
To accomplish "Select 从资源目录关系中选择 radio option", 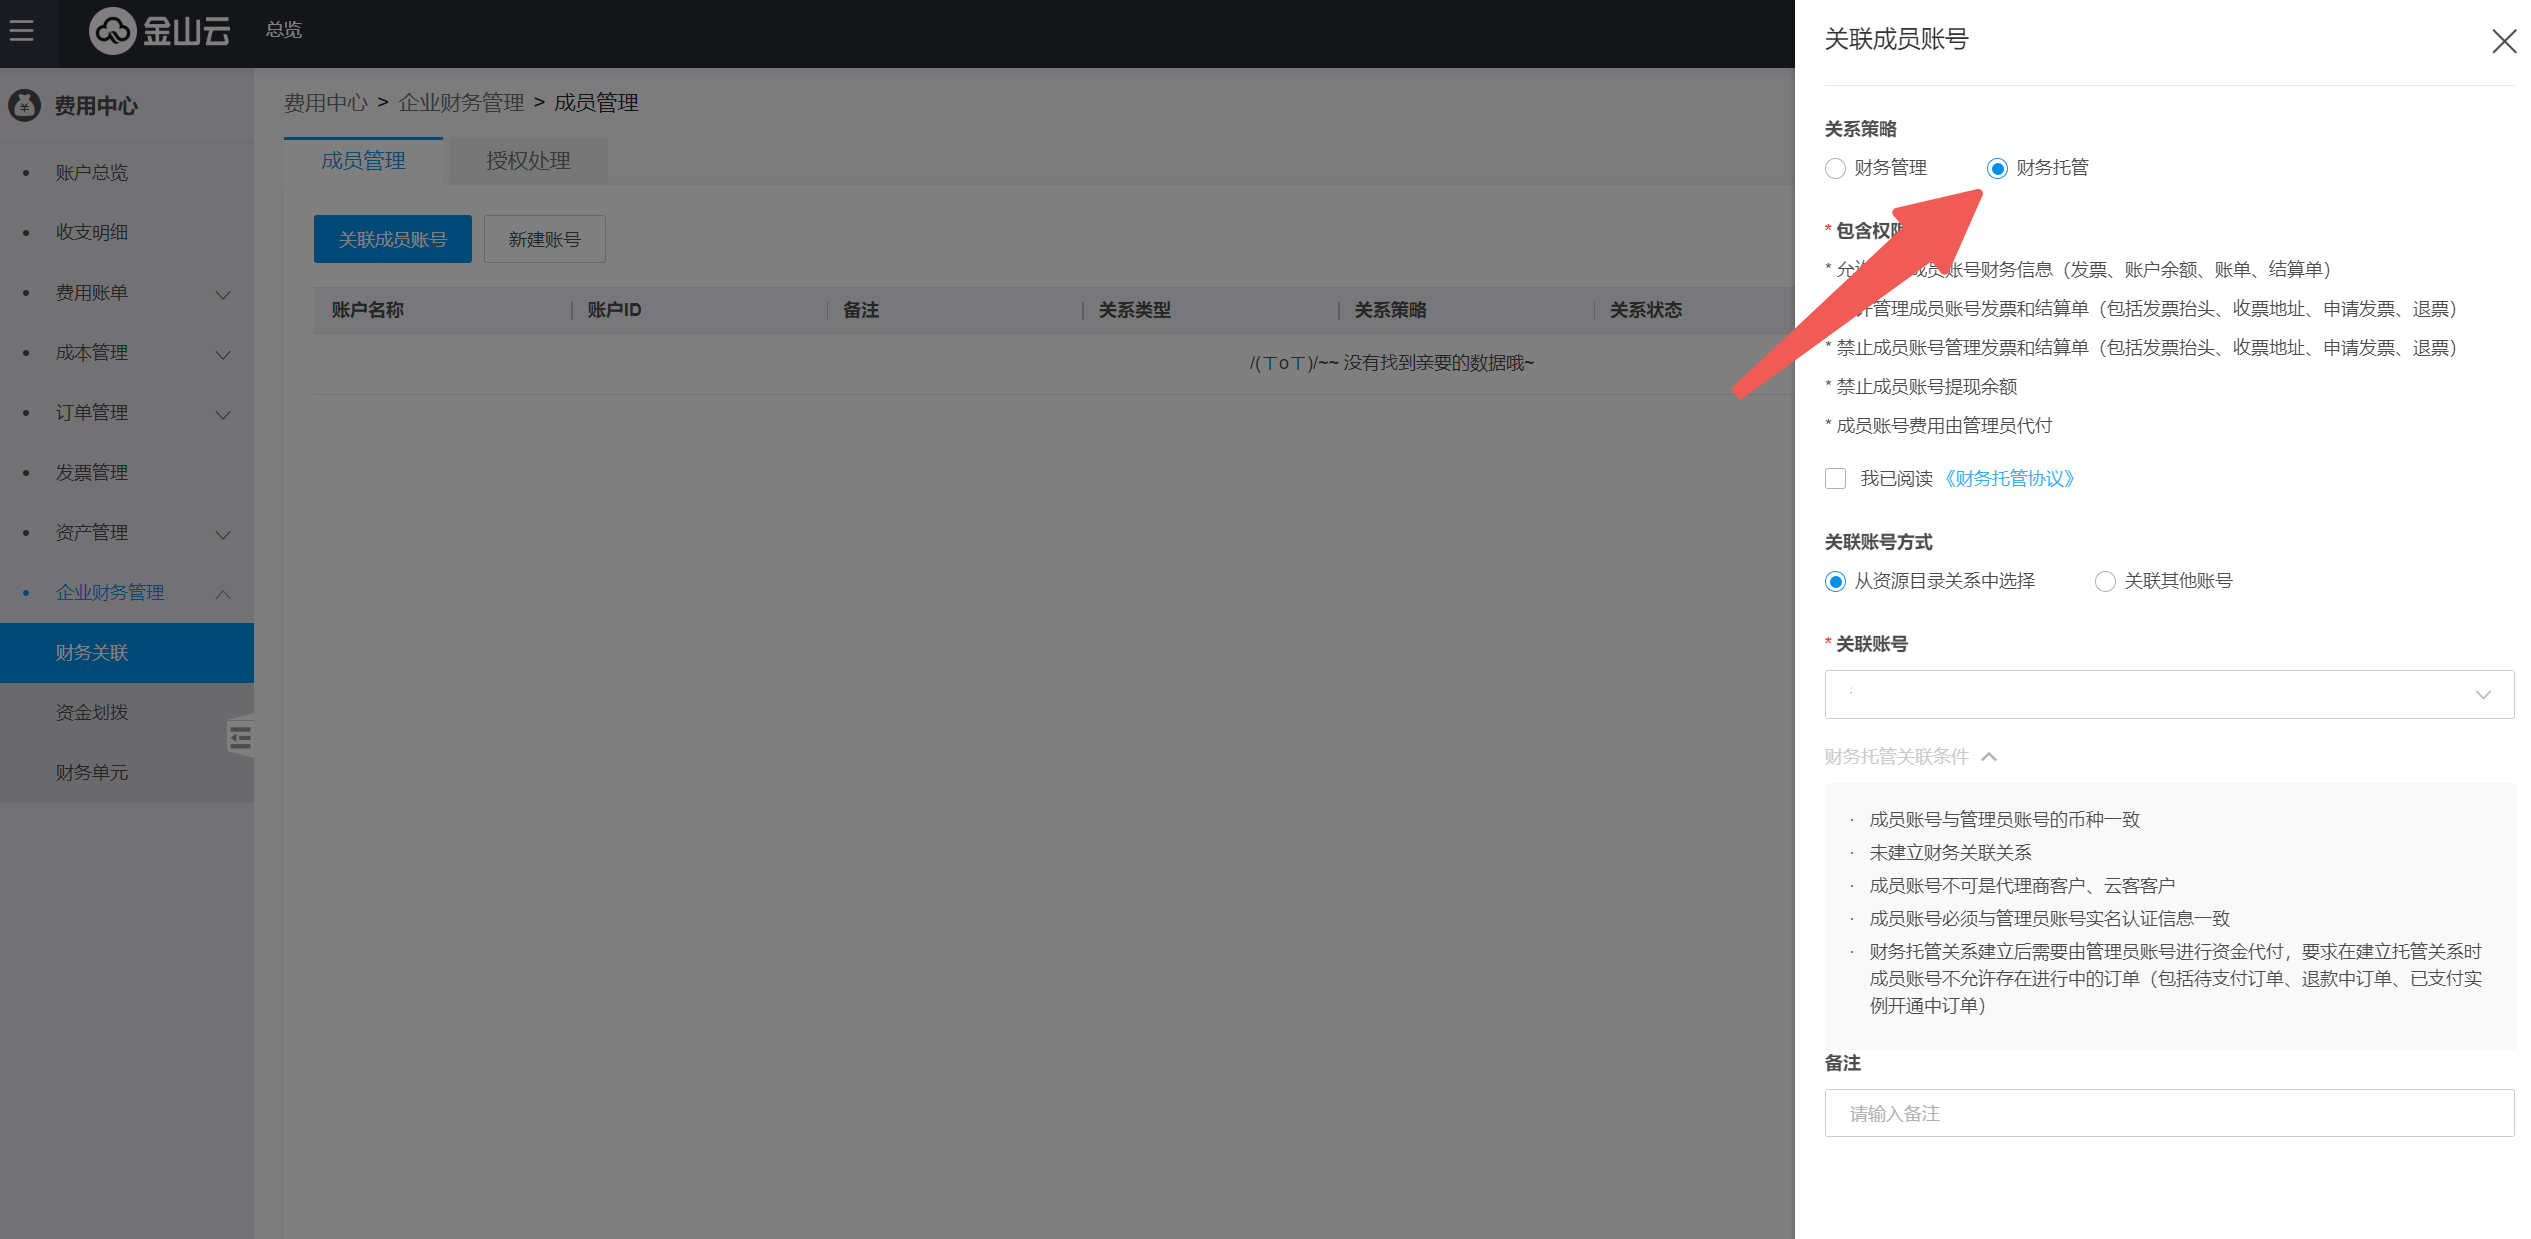I will (1835, 582).
